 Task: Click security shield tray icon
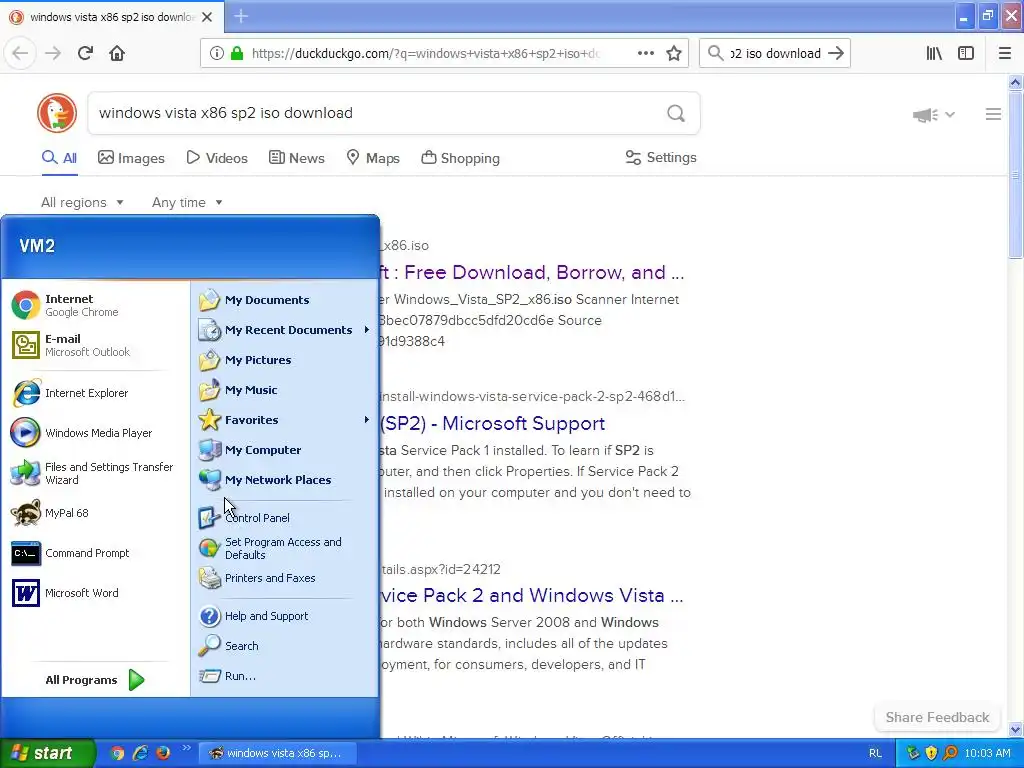tap(931, 753)
